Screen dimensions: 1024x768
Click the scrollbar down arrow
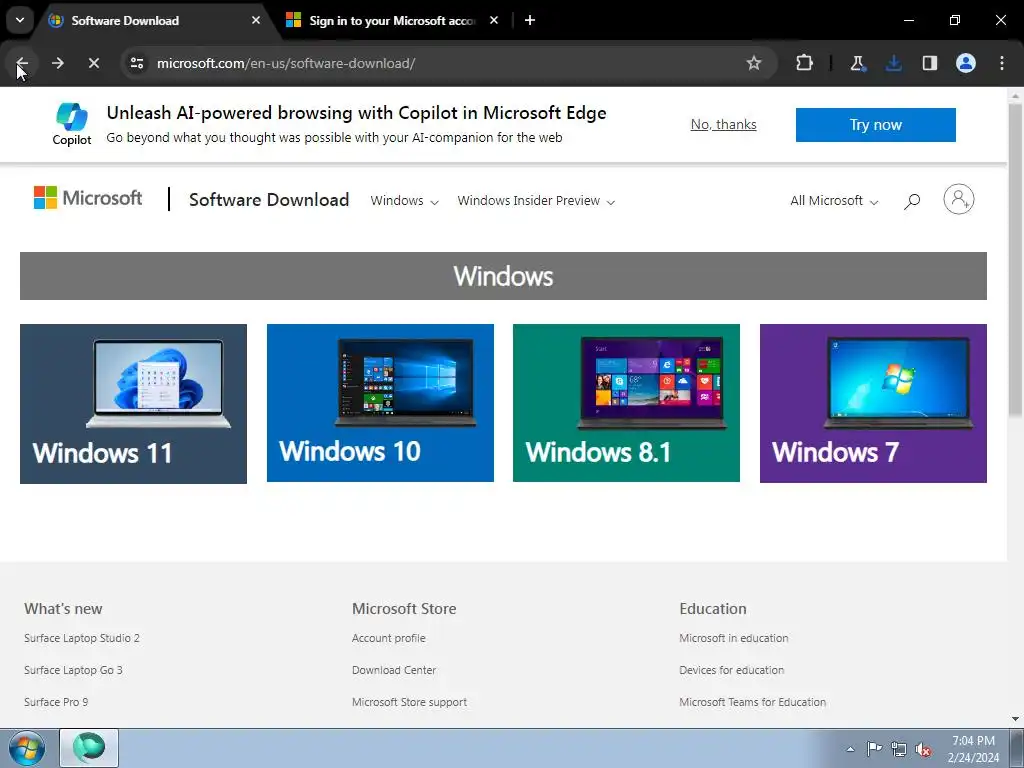point(1015,719)
